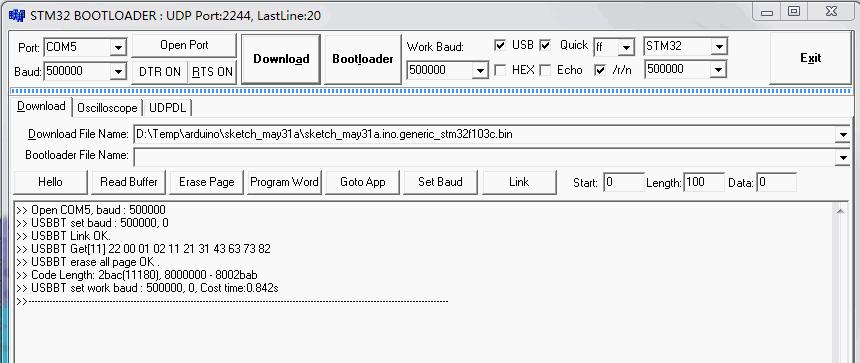860x363 pixels.
Task: Expand Bootloader File Name dropdown arrow
Action: tap(842, 157)
